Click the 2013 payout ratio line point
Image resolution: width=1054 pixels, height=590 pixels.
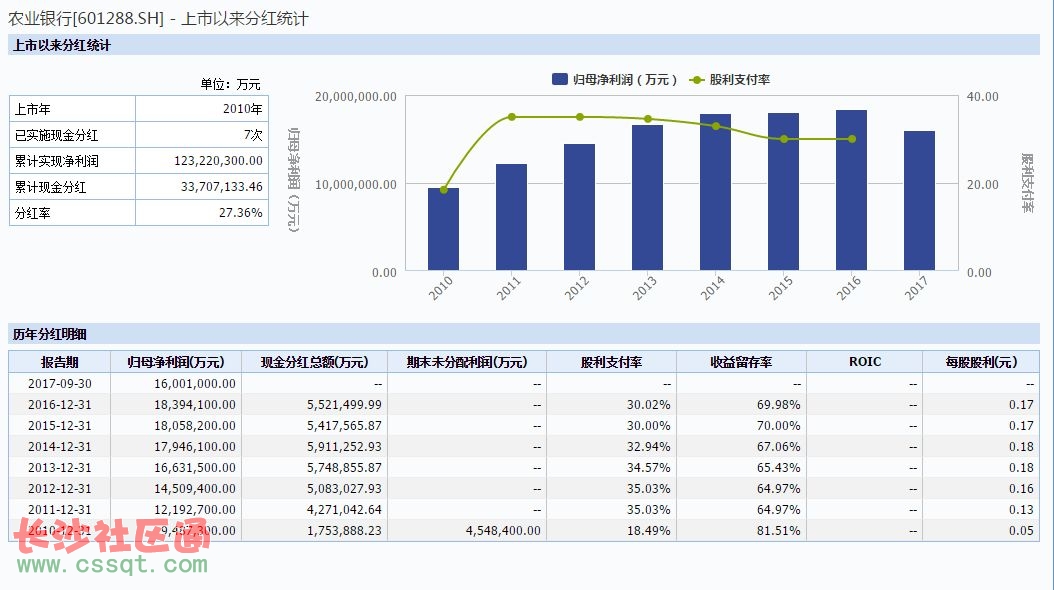coord(647,119)
